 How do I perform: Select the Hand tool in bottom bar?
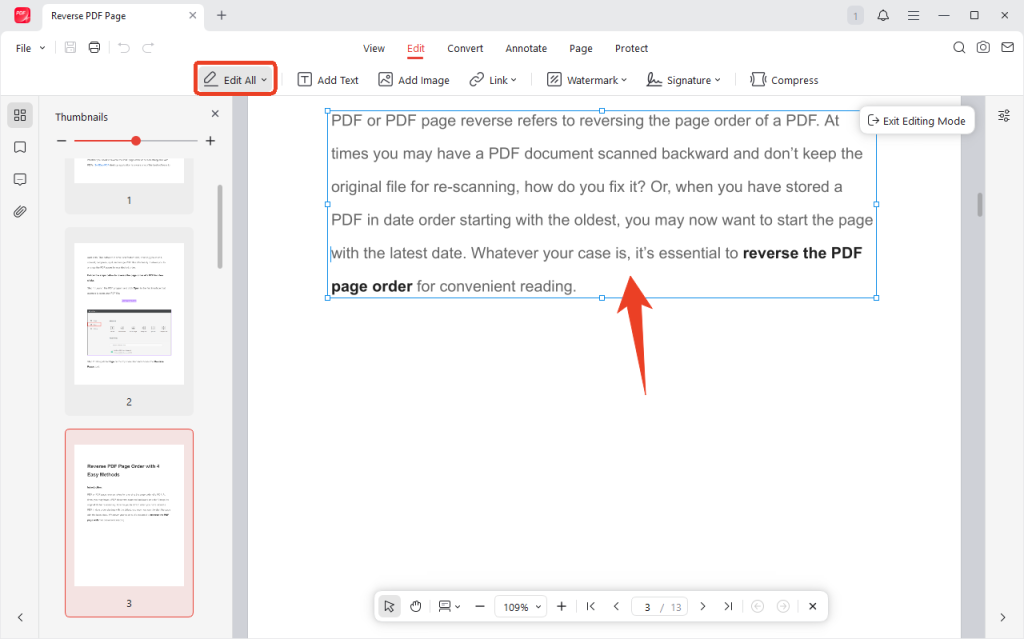click(416, 606)
